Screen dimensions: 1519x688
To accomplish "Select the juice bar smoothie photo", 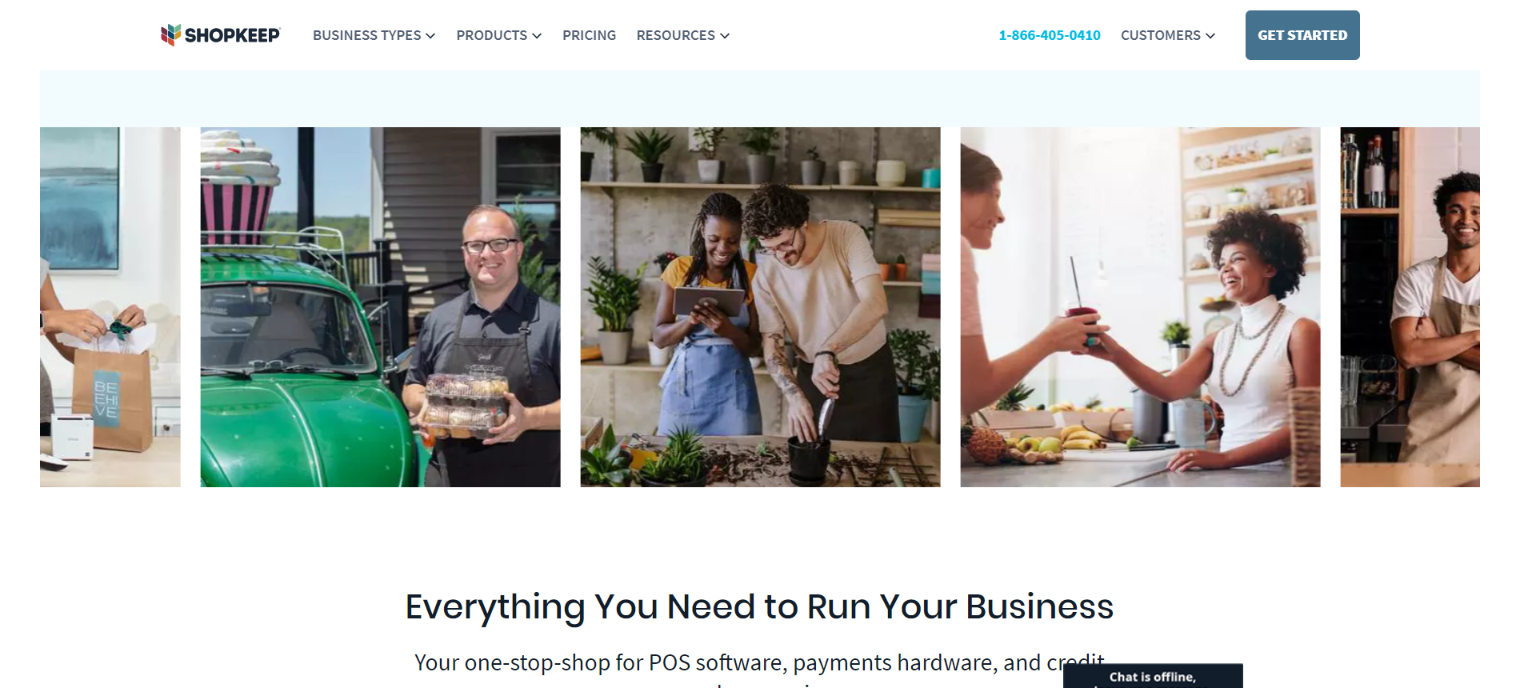I will tap(1140, 307).
